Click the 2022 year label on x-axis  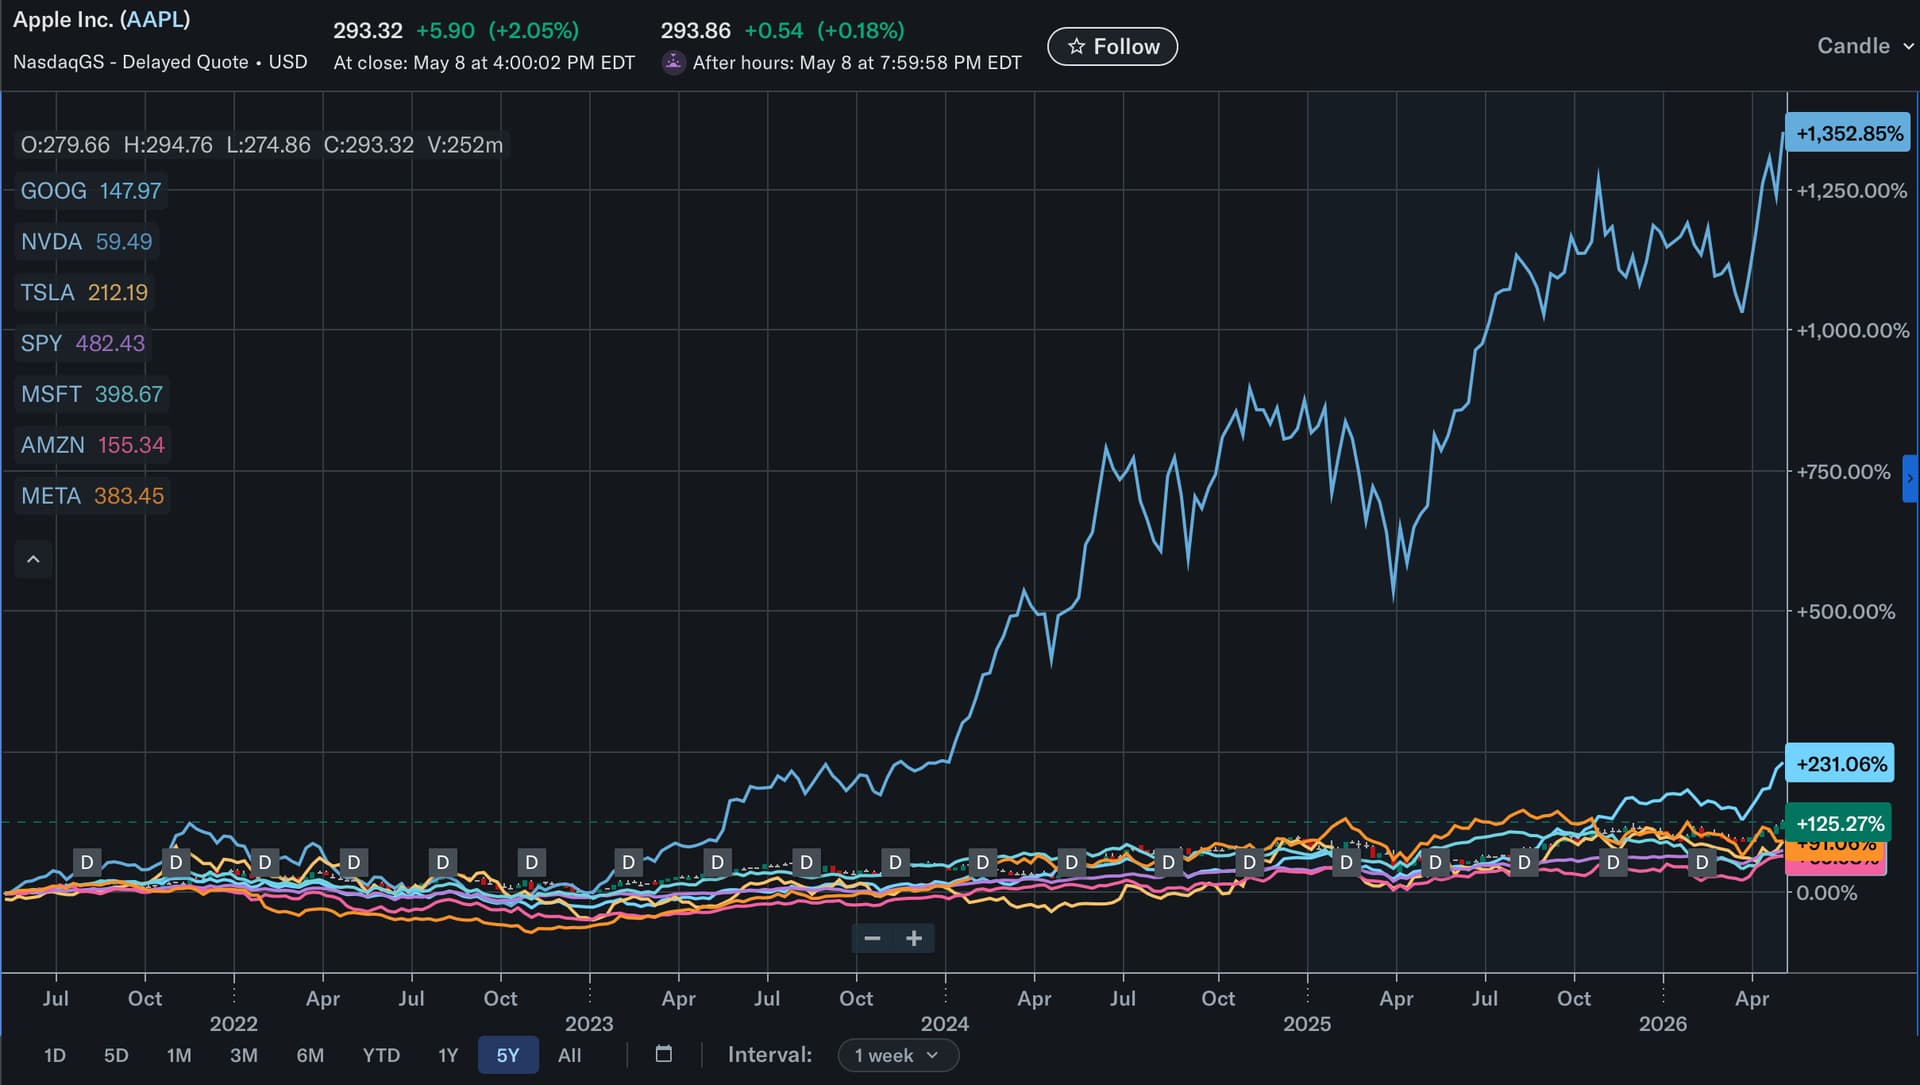pyautogui.click(x=233, y=1024)
